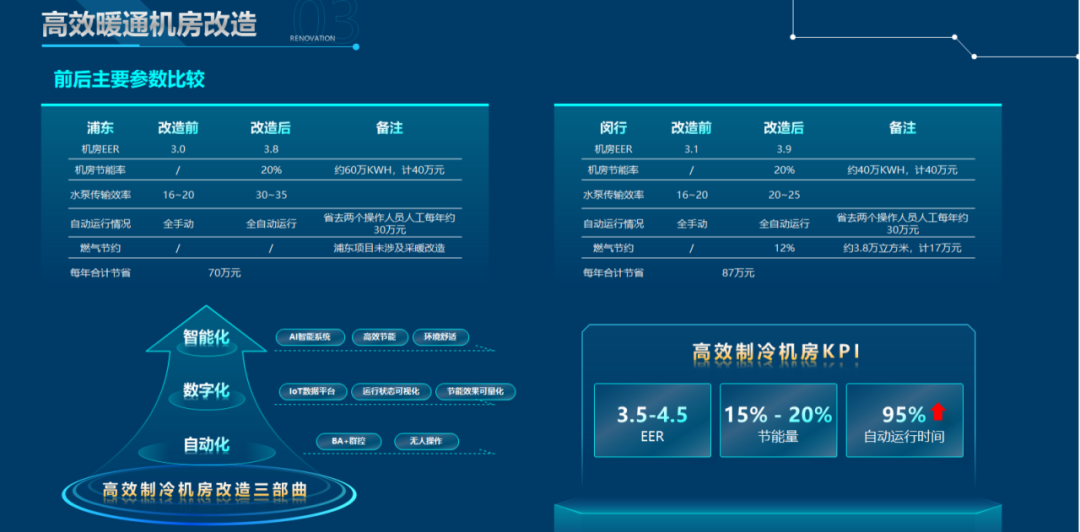This screenshot has width=1080, height=532.
Task: Click the 15% - 20% 节能量 KPI card
Action: pyautogui.click(x=778, y=420)
